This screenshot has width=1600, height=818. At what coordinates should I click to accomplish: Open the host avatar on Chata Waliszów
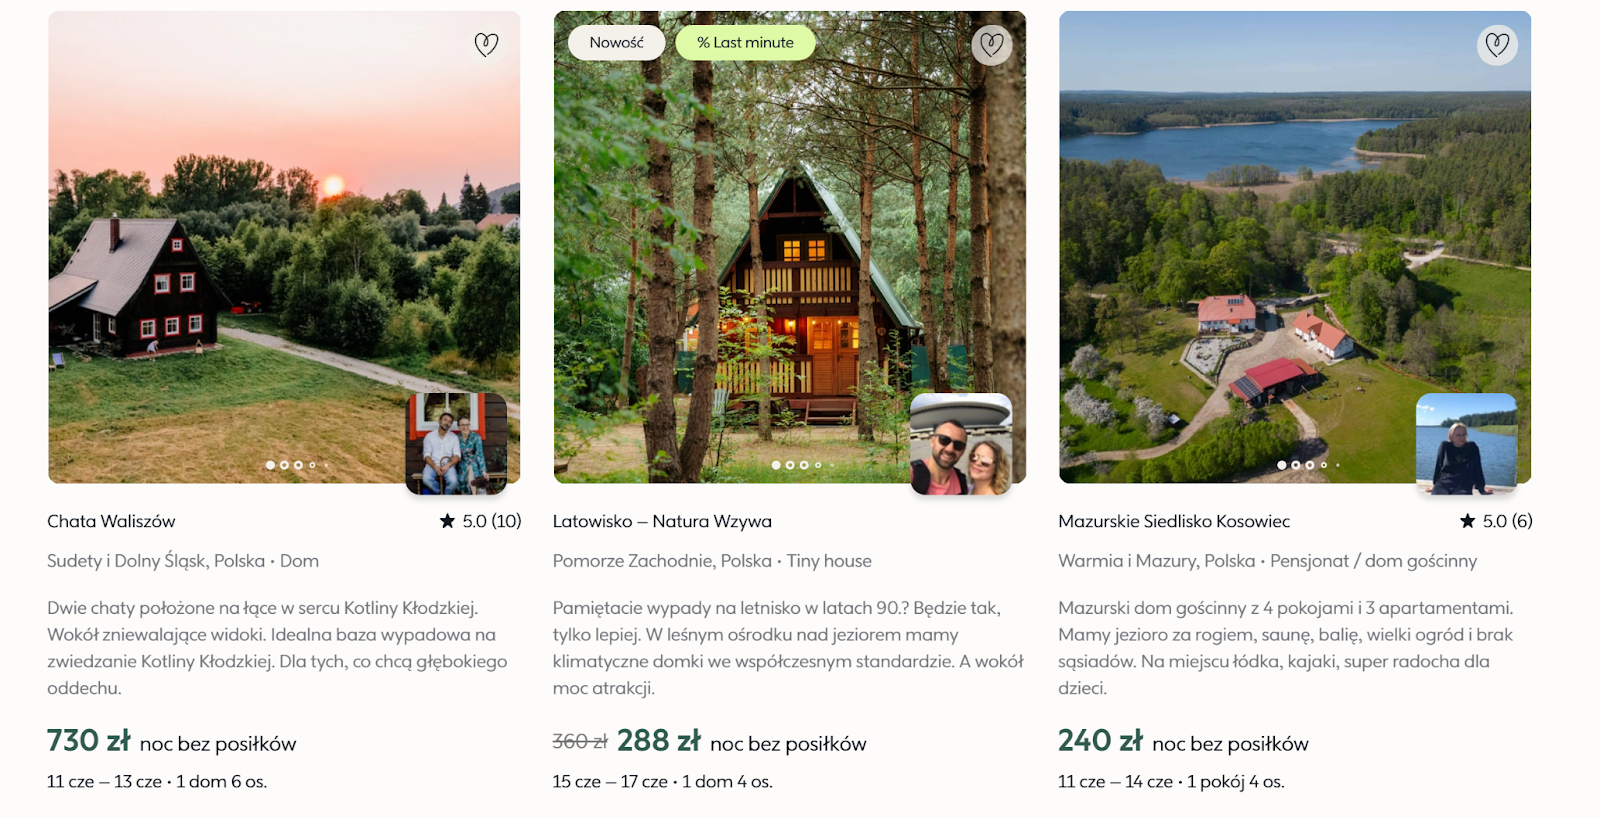[456, 444]
